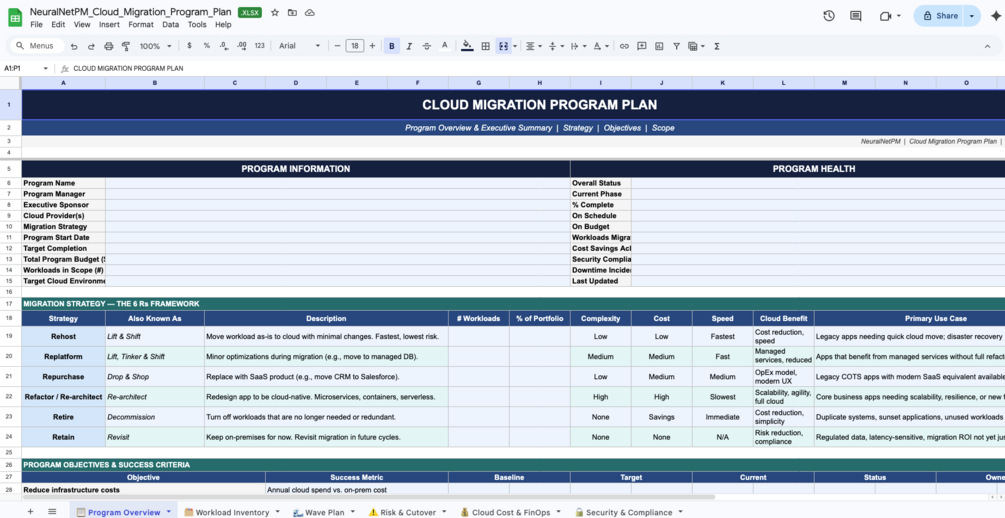Open the Insert menu
Viewport: 1005px width, 518px height.
(109, 24)
